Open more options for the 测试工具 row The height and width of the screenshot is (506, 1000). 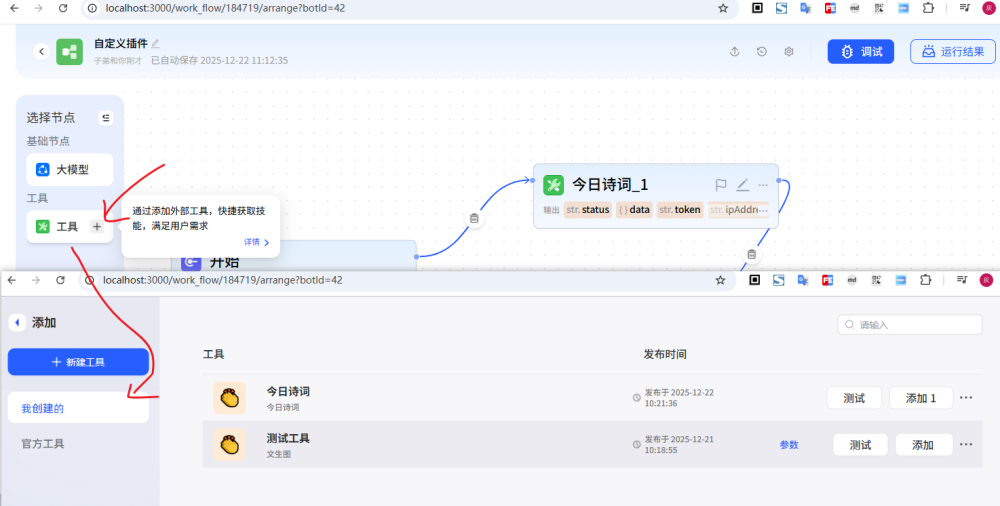pos(966,445)
